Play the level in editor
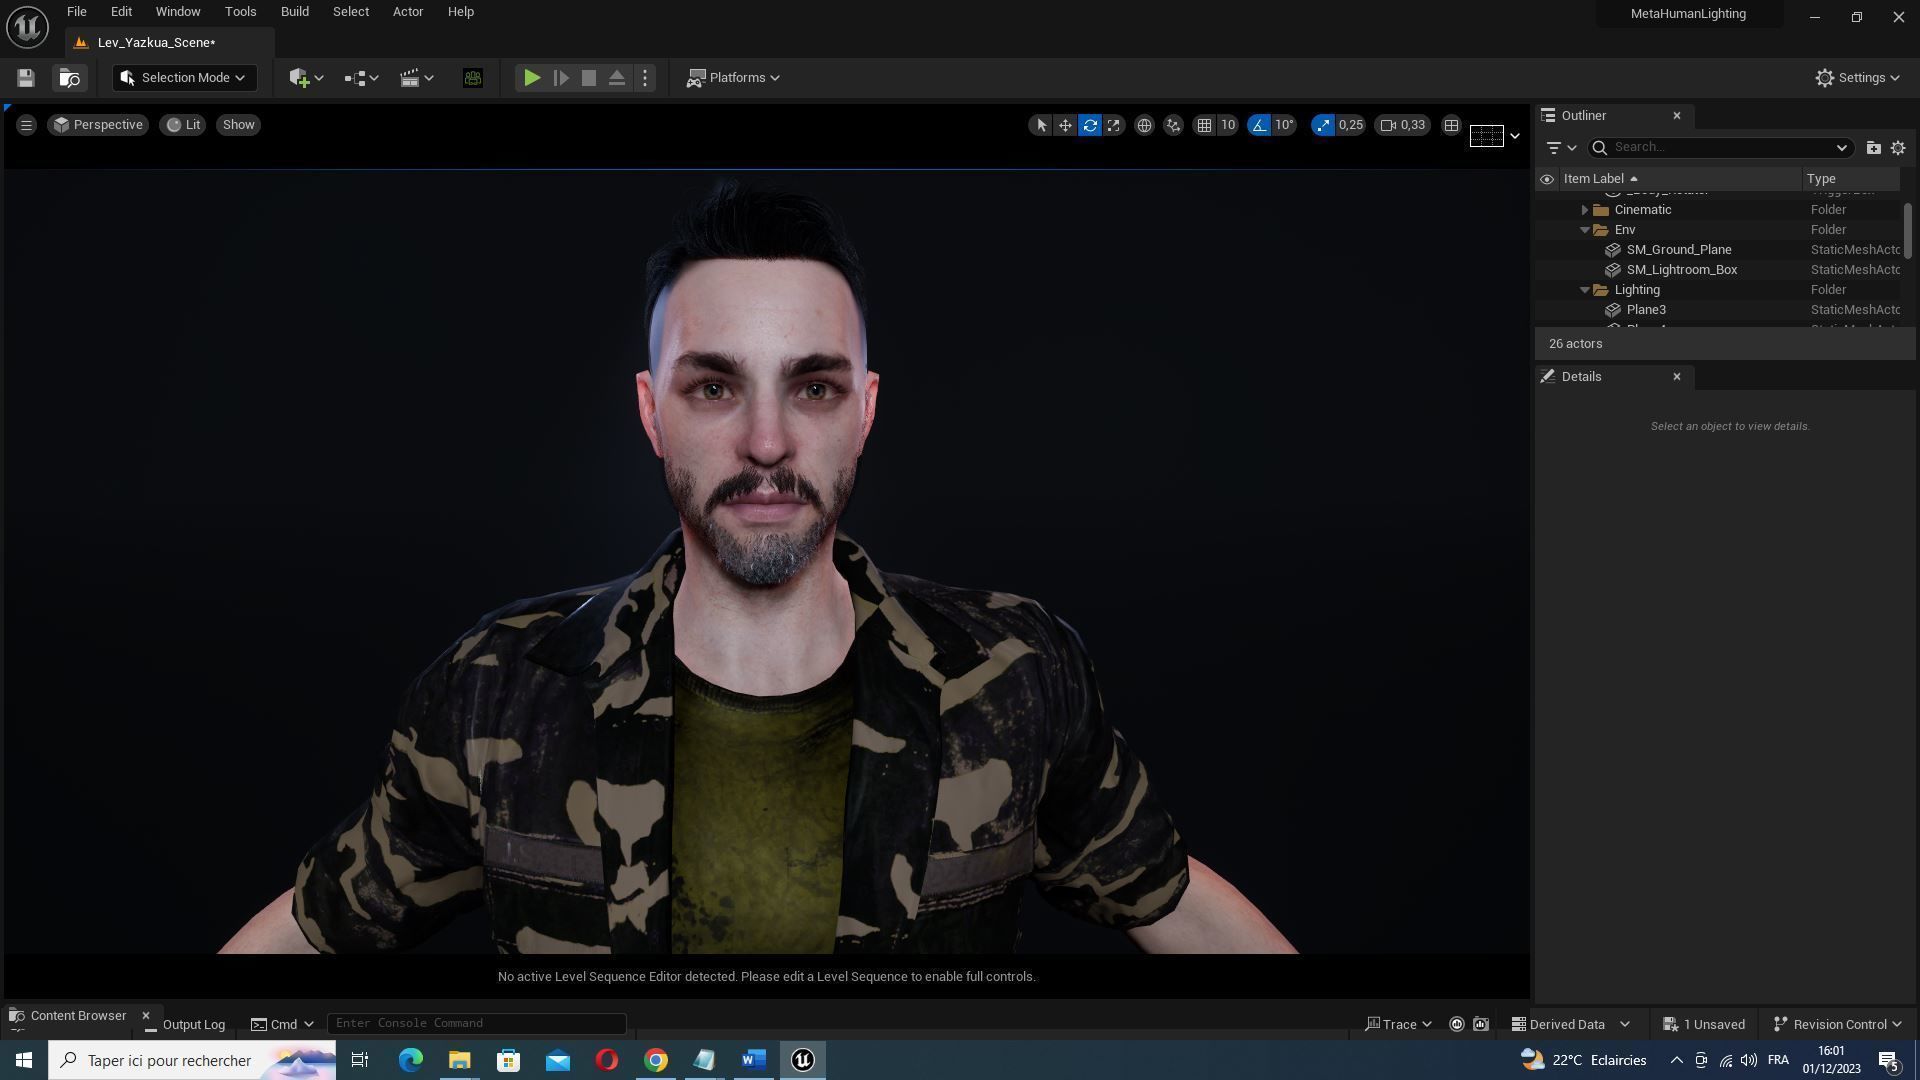Screen dimensions: 1920x1080 [532, 78]
